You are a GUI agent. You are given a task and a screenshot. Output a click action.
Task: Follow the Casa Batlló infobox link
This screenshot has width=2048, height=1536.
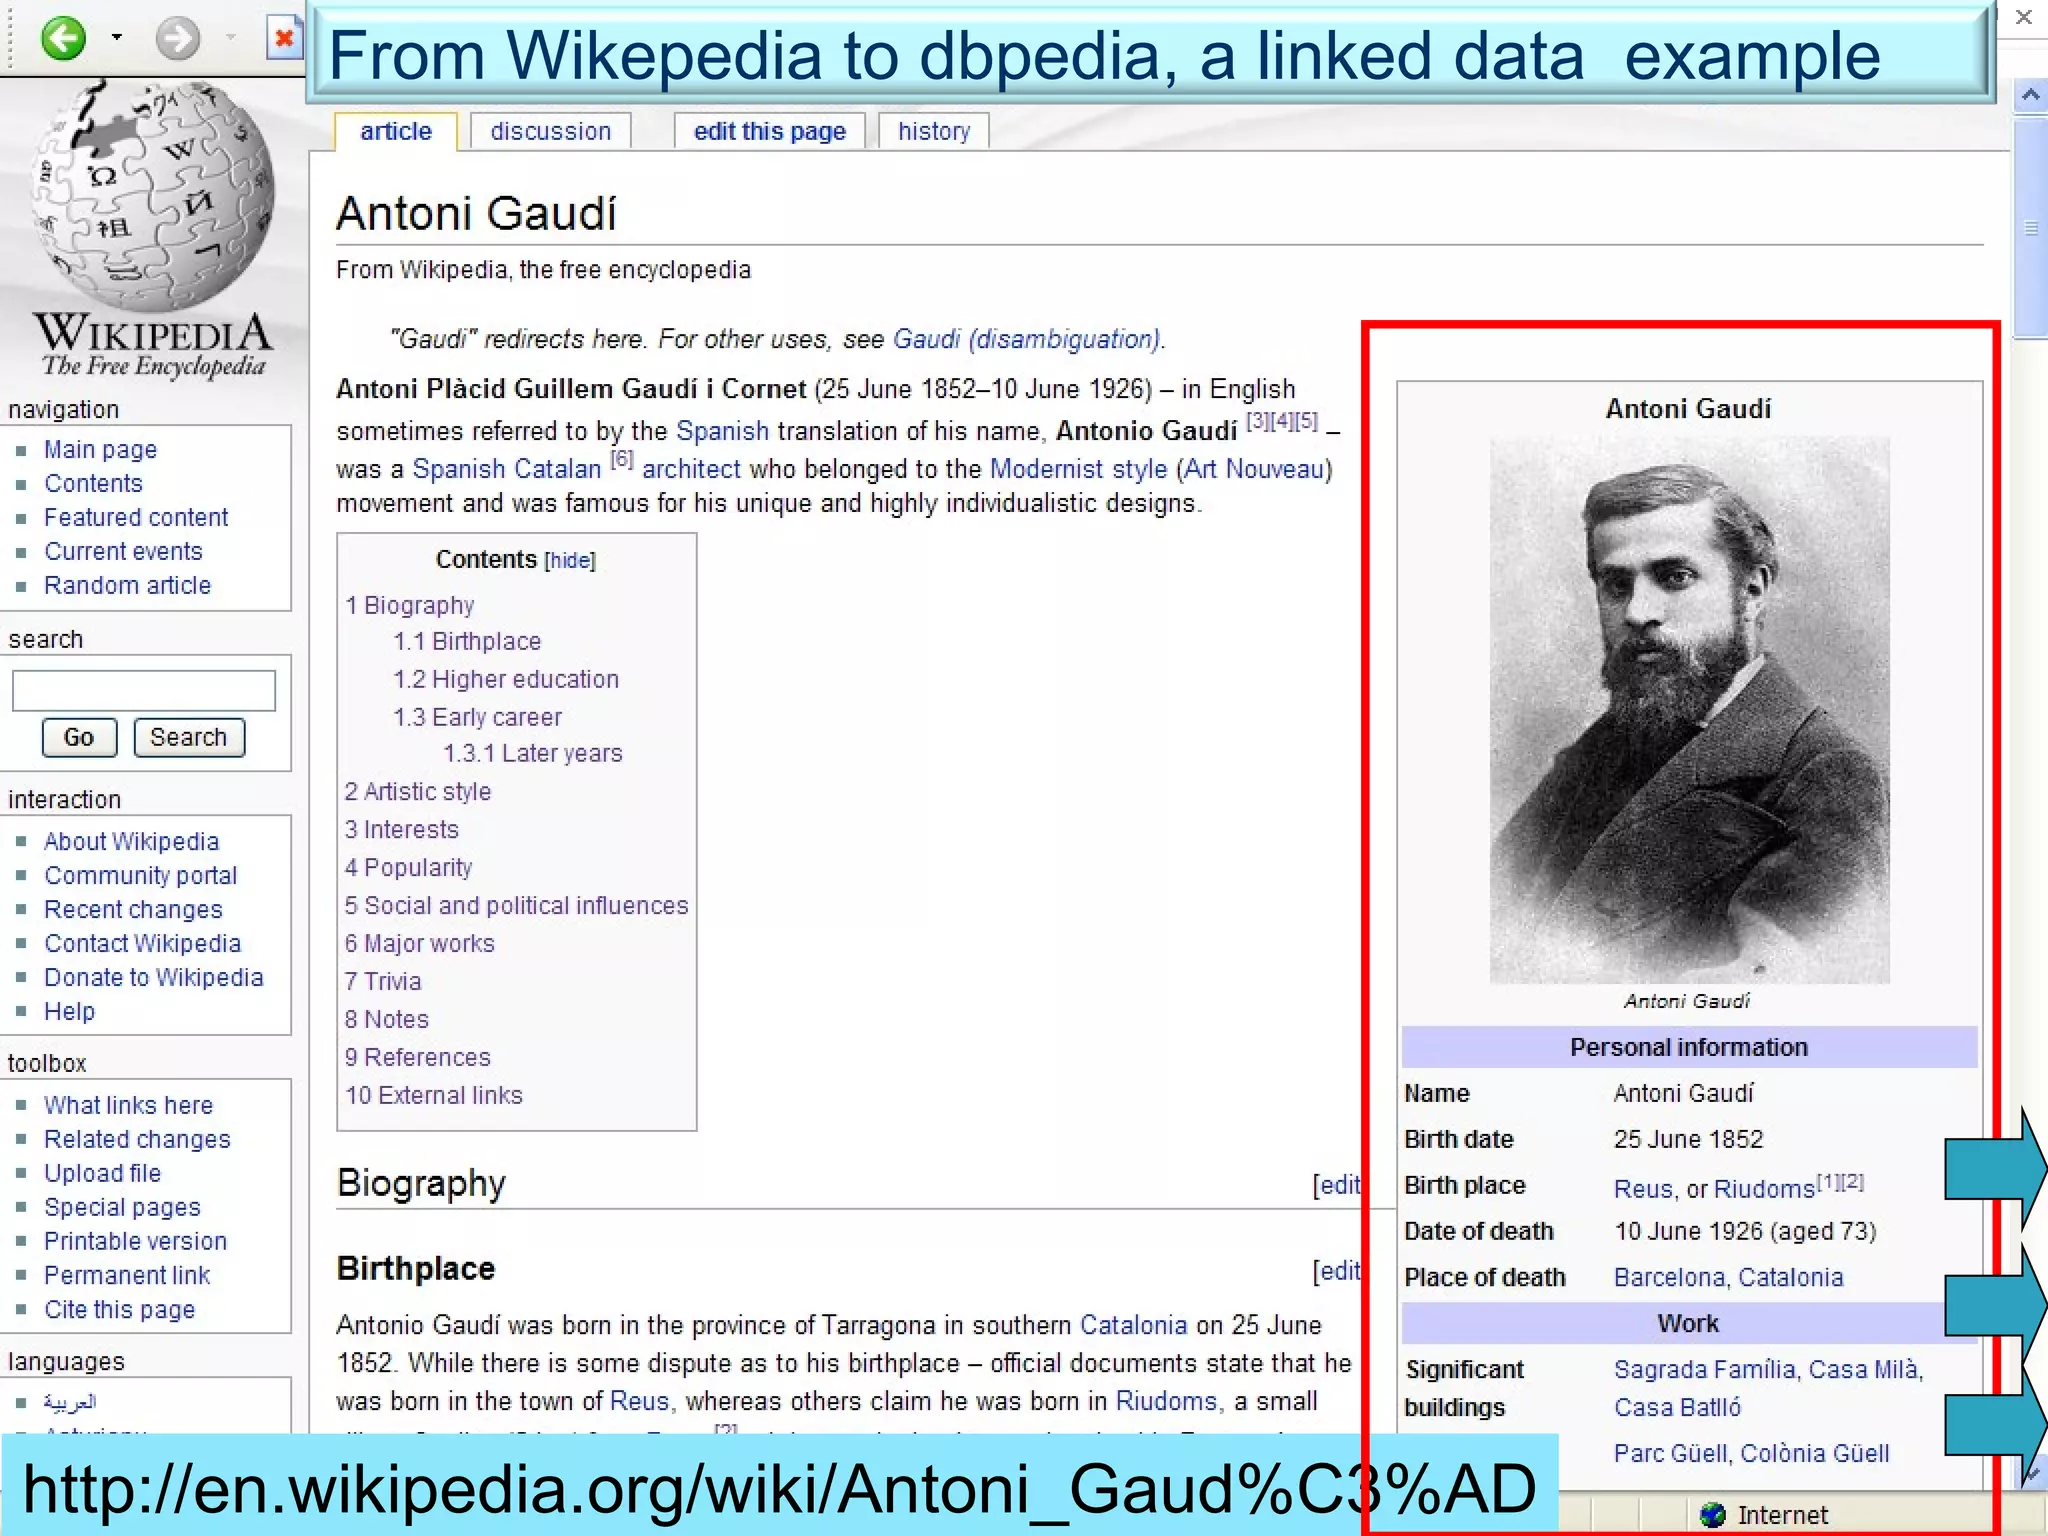pyautogui.click(x=1677, y=1407)
